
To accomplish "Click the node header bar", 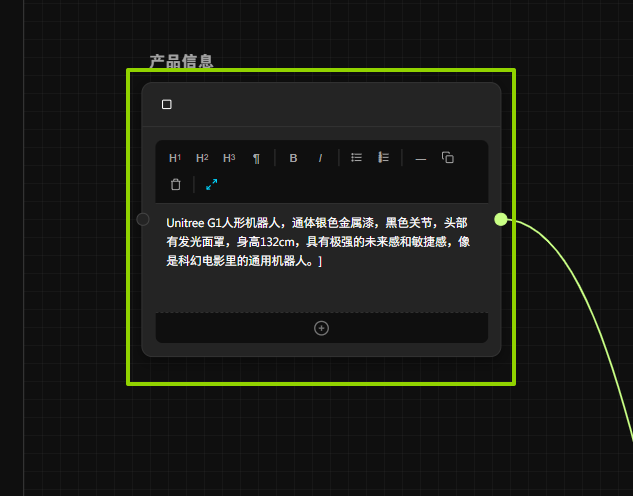I will 330,104.
